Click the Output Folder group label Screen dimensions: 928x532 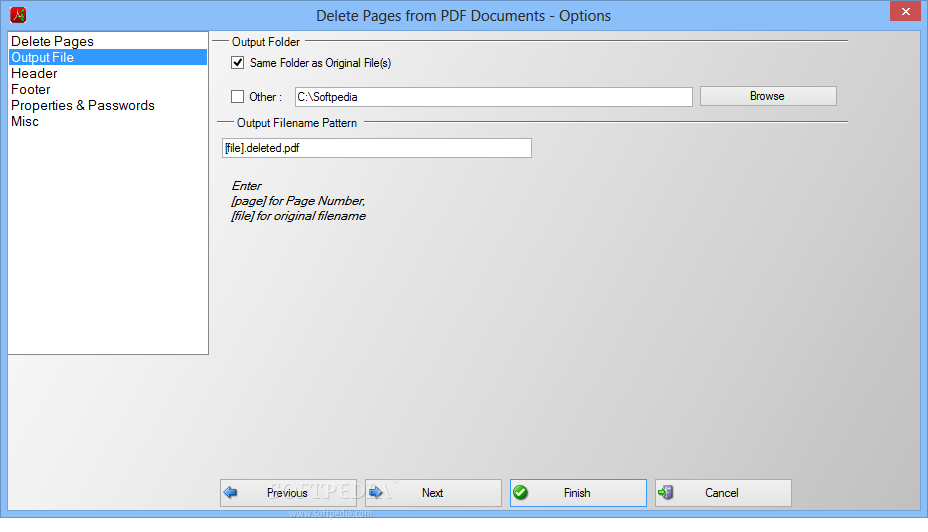pyautogui.click(x=266, y=42)
